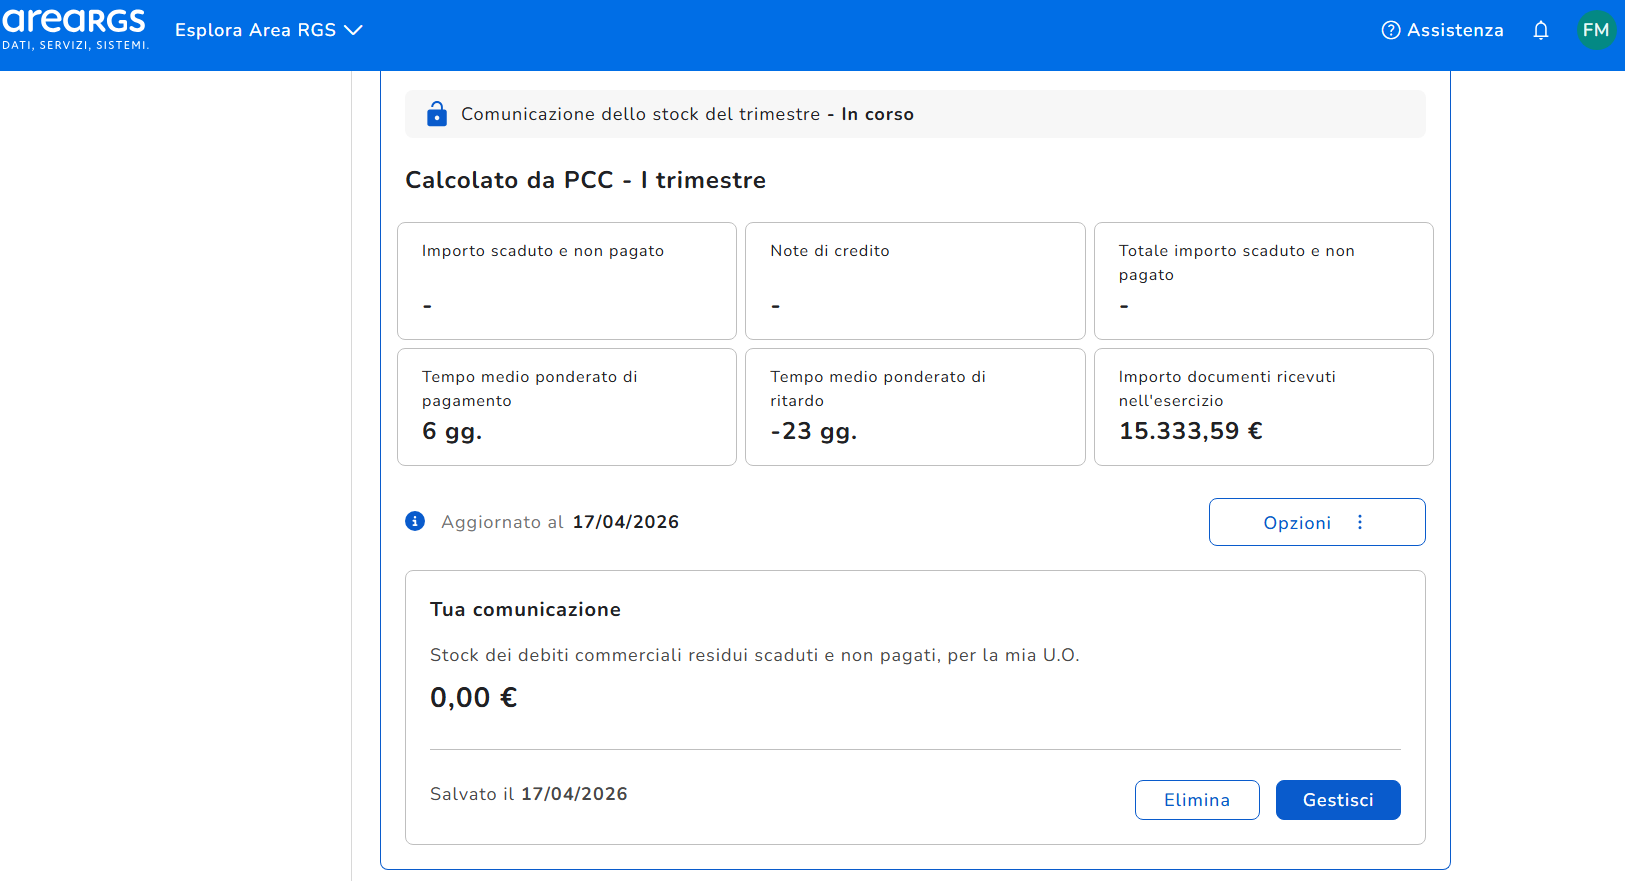Click the 15.333,59 € amount
This screenshot has width=1625, height=881.
pos(1191,431)
